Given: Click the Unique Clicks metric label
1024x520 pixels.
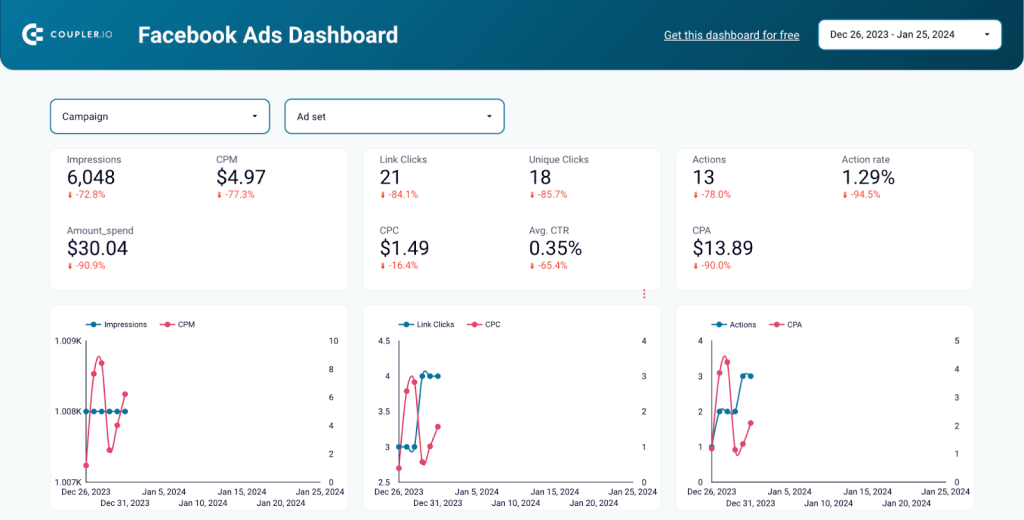Looking at the screenshot, I should tap(558, 159).
